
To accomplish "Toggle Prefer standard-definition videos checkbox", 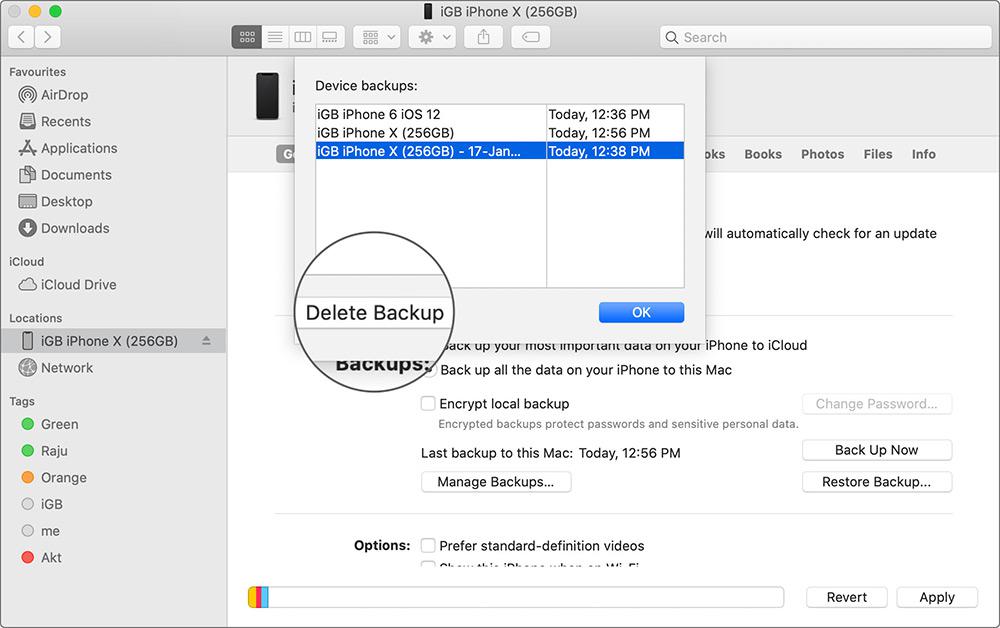I will coord(428,546).
